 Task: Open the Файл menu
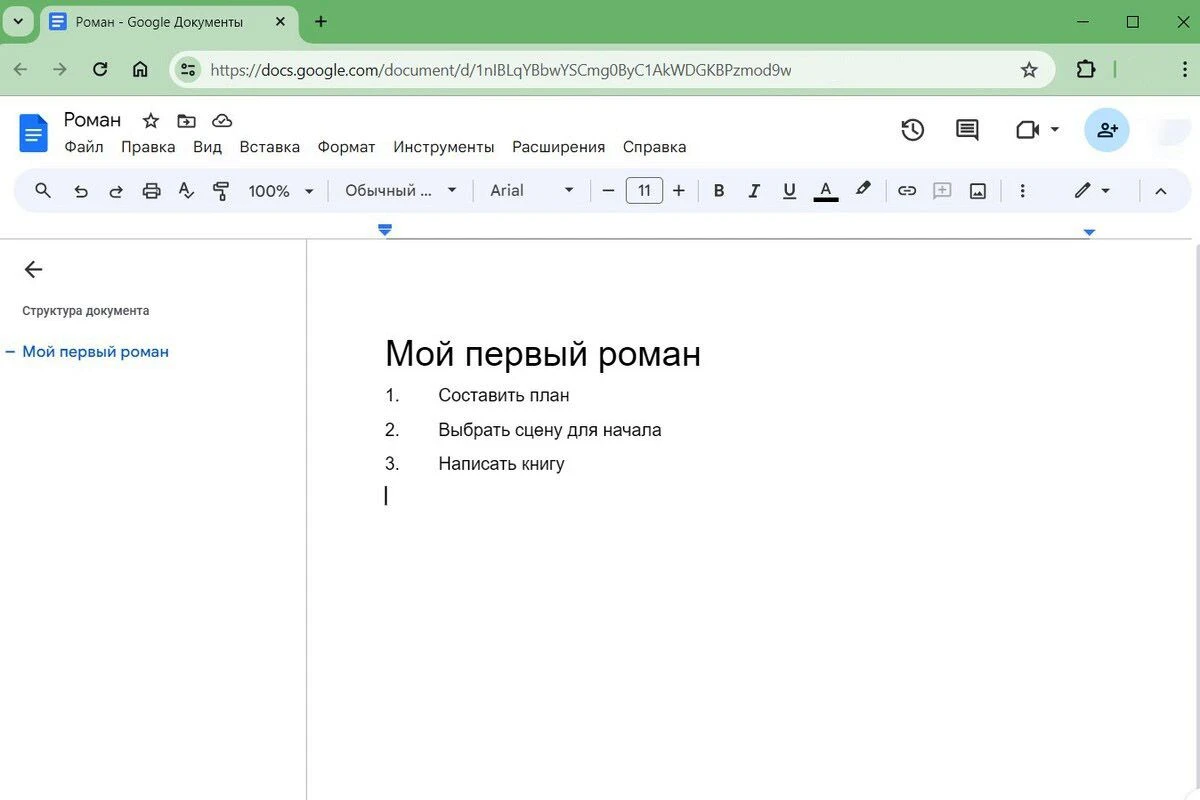84,147
